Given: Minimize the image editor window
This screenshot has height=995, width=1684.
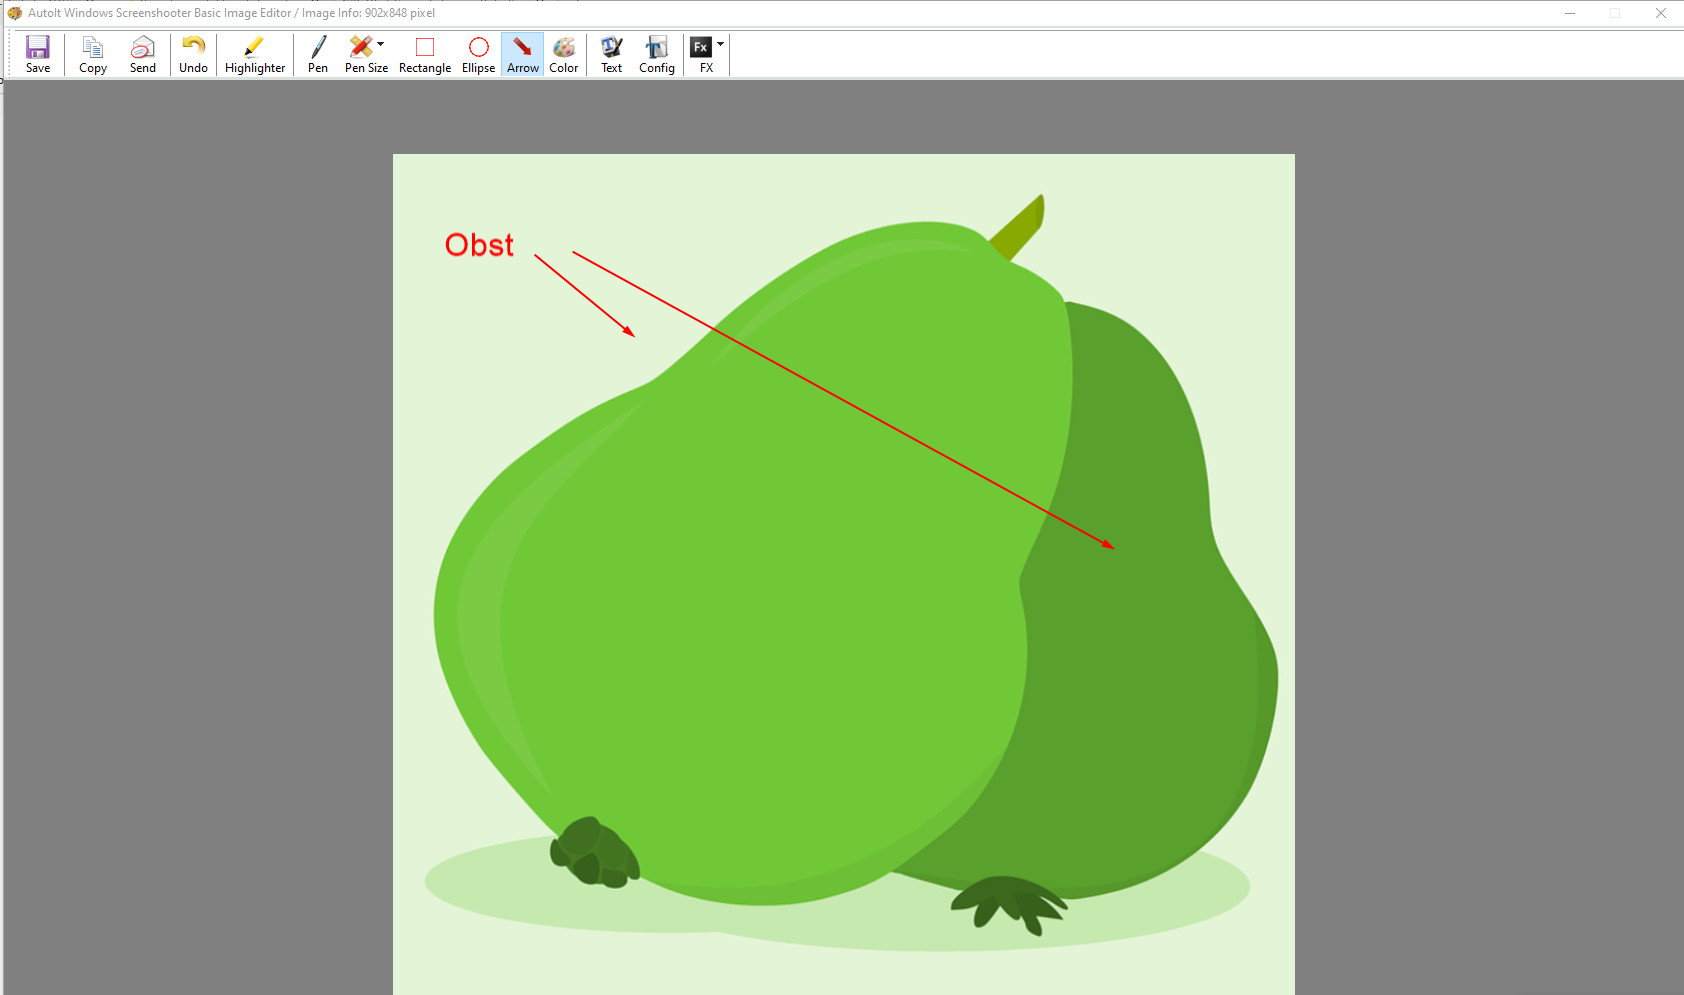Looking at the screenshot, I should pyautogui.click(x=1570, y=13).
